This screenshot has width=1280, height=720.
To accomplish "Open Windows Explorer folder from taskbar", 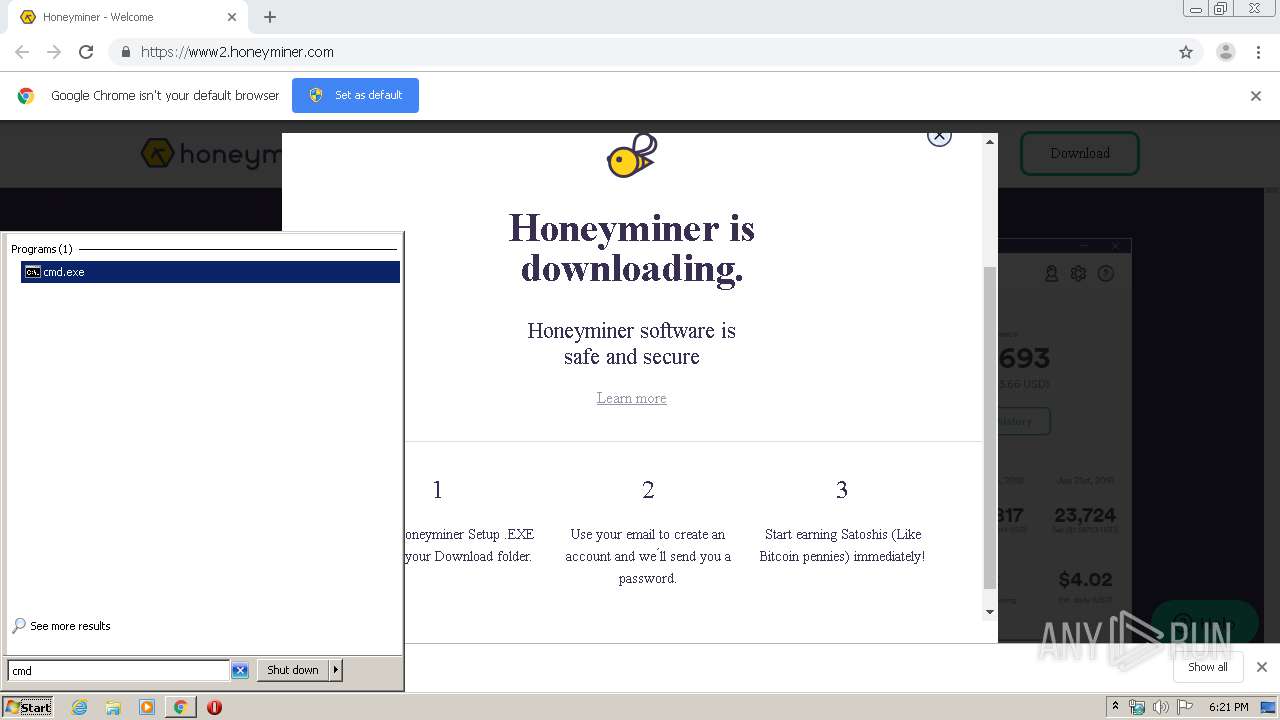I will click(113, 707).
